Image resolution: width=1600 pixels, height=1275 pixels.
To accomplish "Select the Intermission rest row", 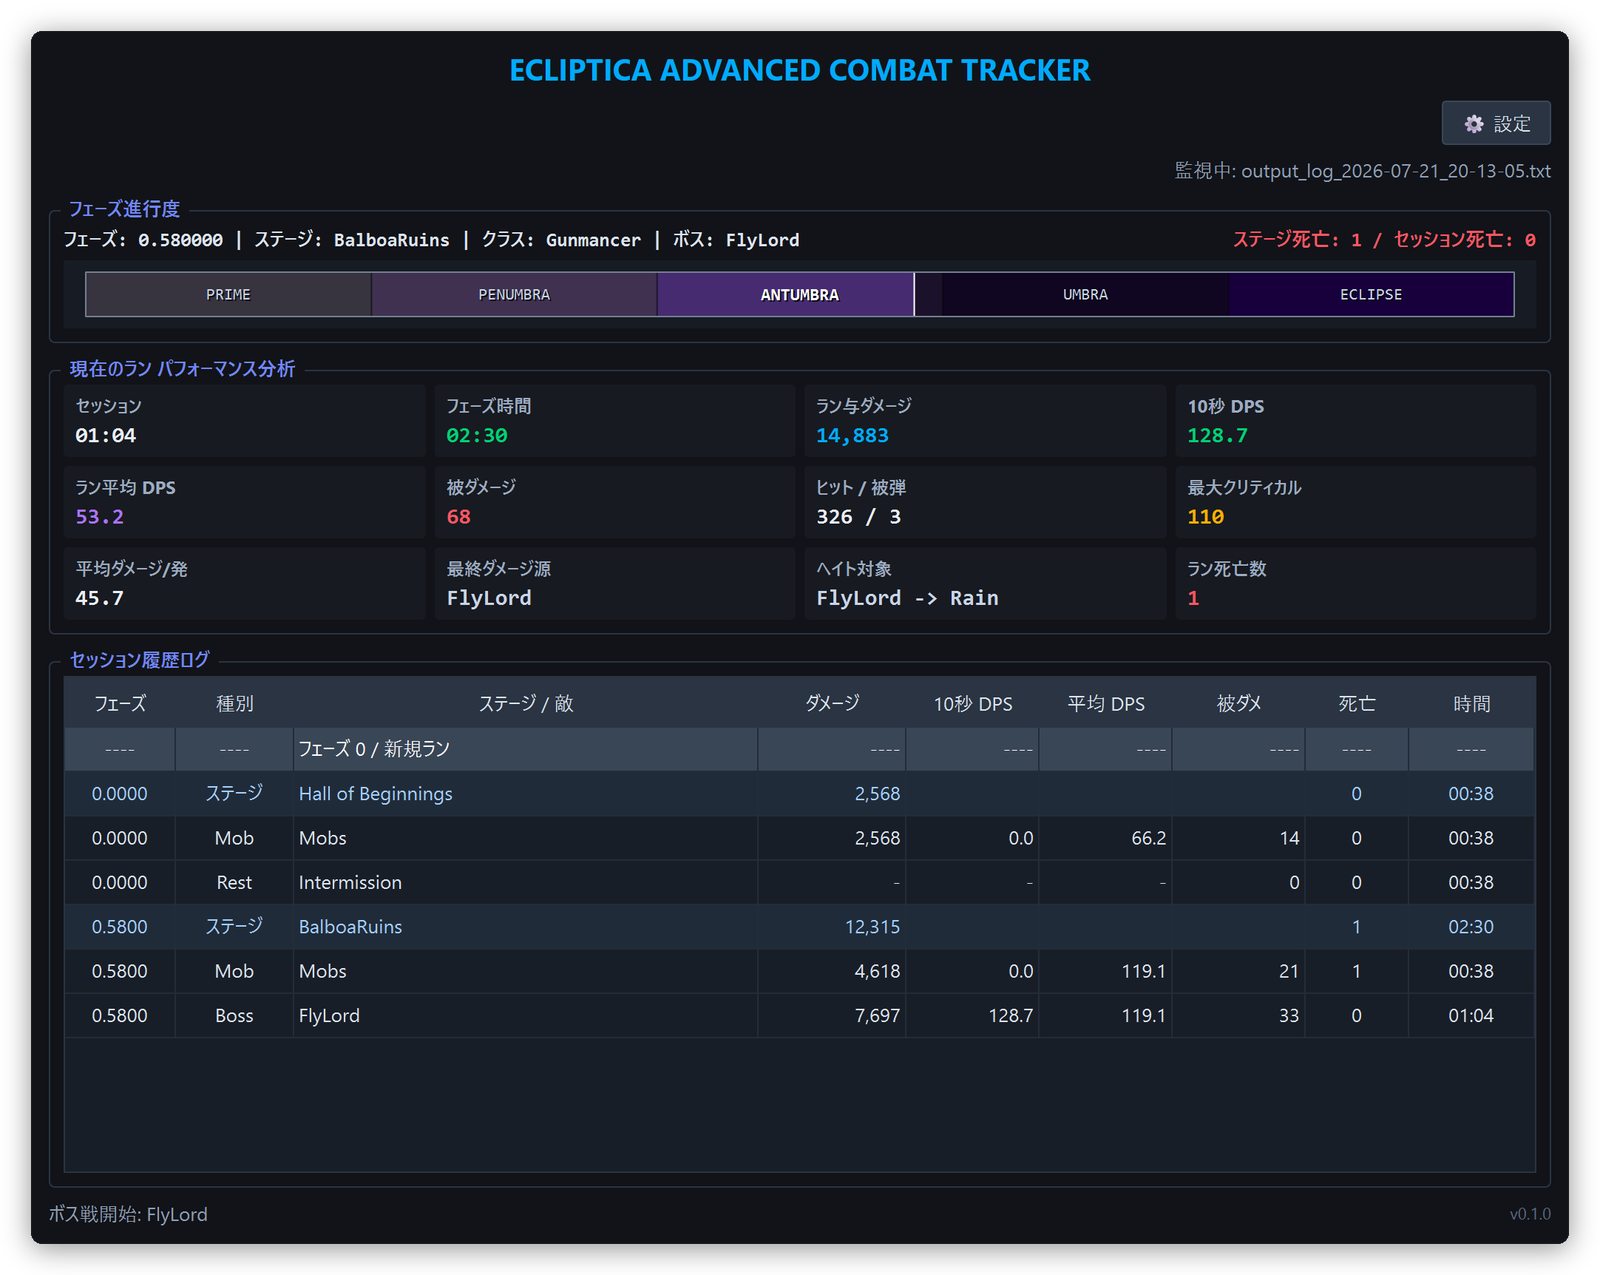I will point(799,883).
